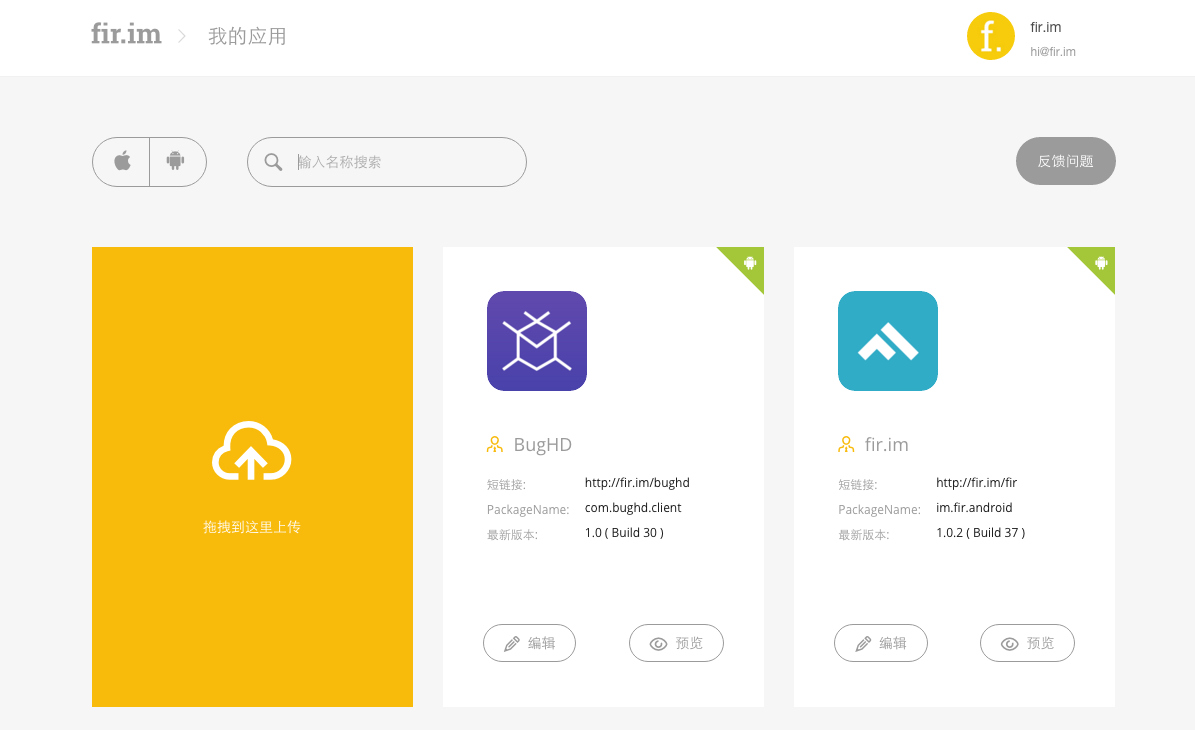Screen dimensions: 1195x730
Task: Click the owner icon beside BugHD title
Action: (x=495, y=444)
